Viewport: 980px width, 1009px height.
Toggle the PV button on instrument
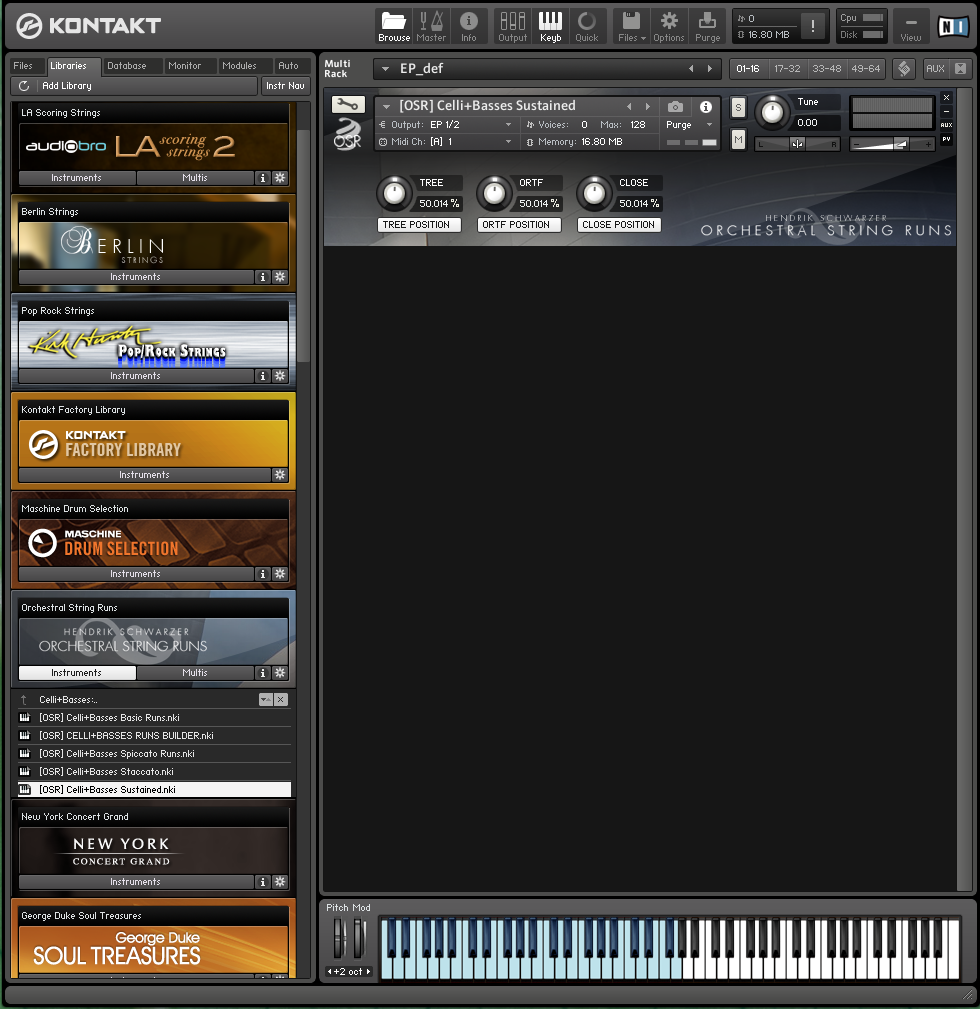947,139
